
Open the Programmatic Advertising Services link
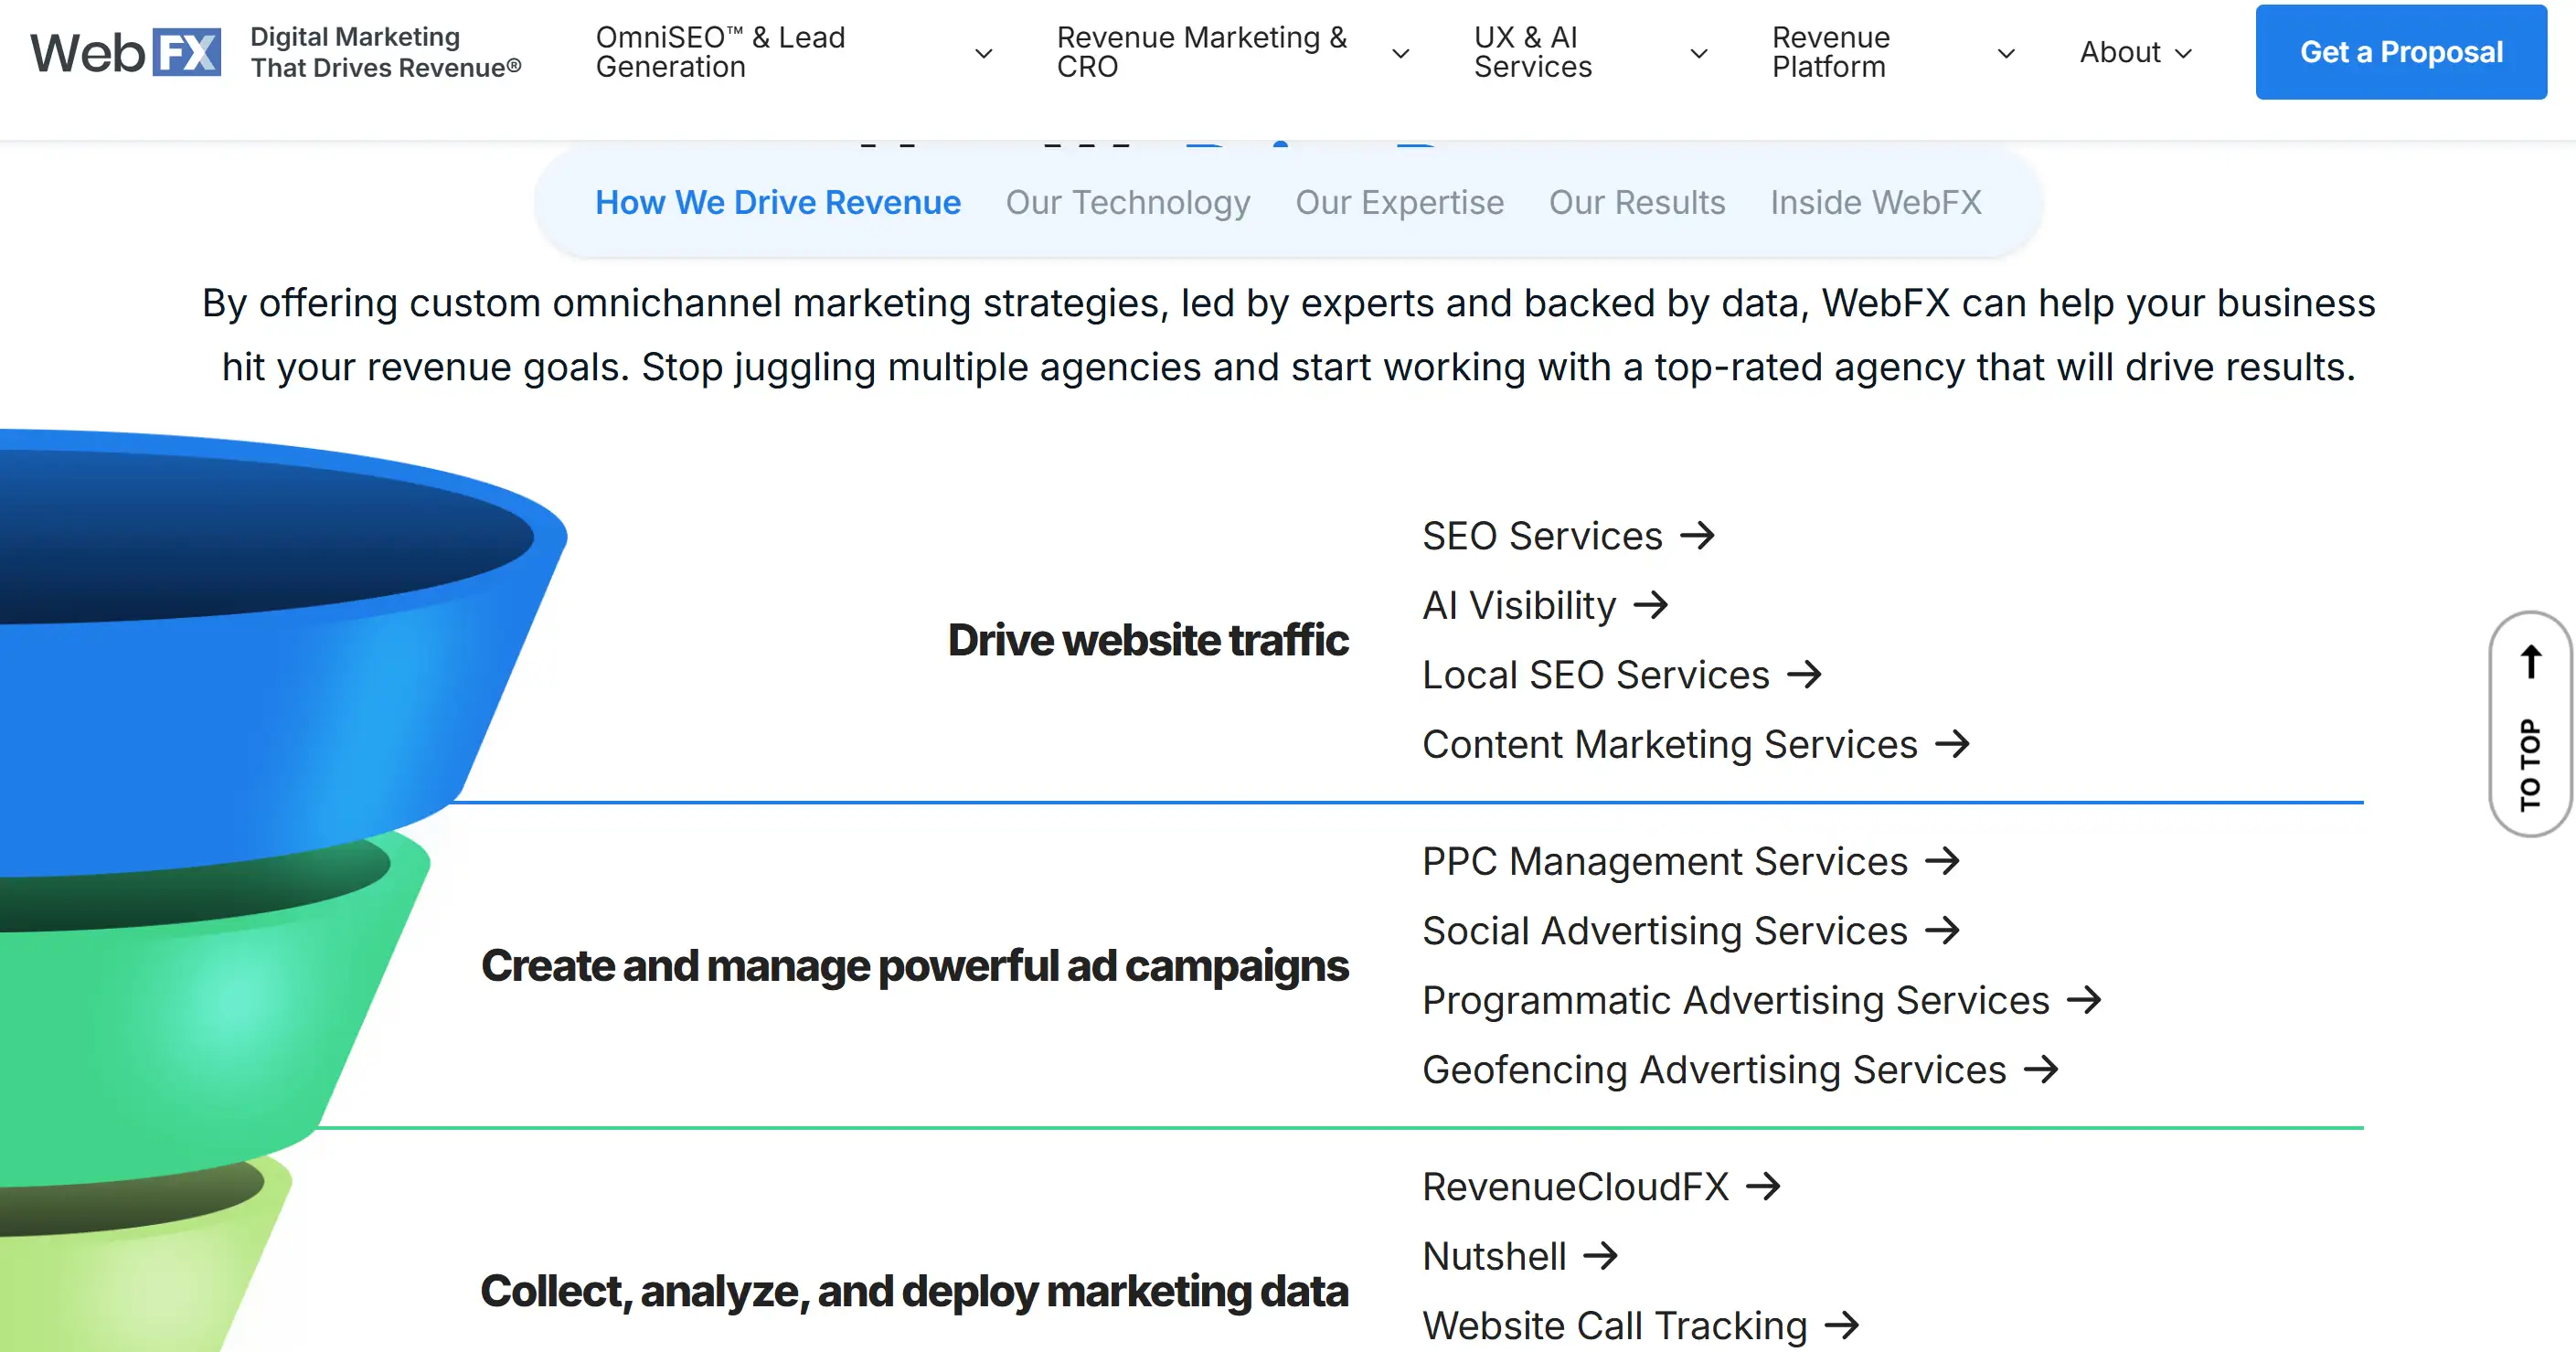[x=1736, y=1000]
